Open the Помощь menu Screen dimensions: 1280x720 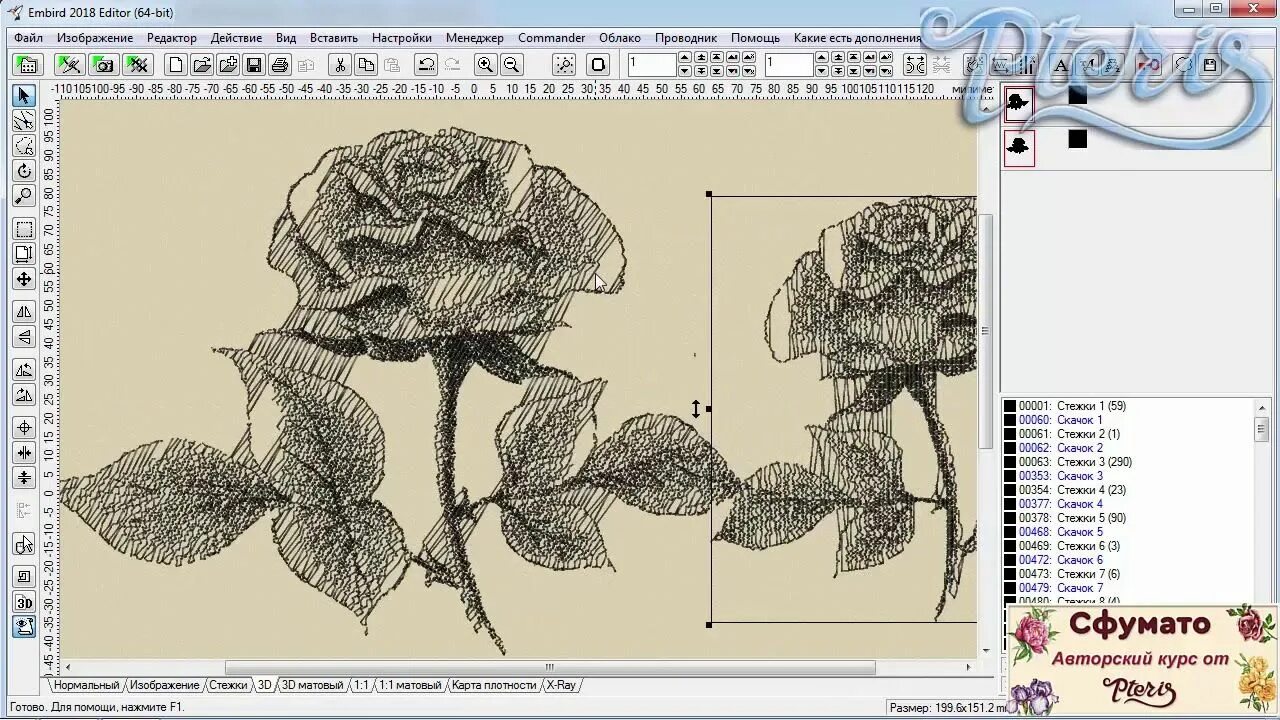click(755, 38)
